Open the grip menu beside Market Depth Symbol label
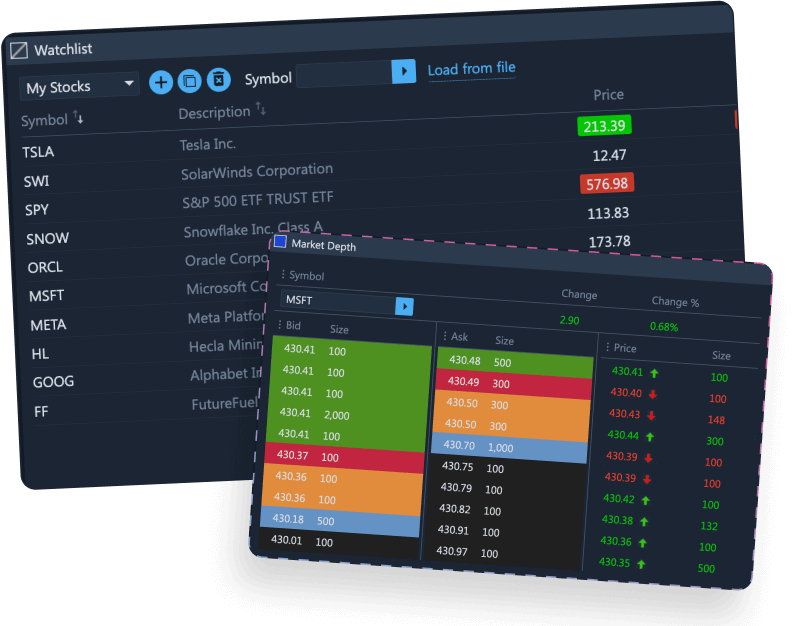800x626 pixels. click(283, 274)
